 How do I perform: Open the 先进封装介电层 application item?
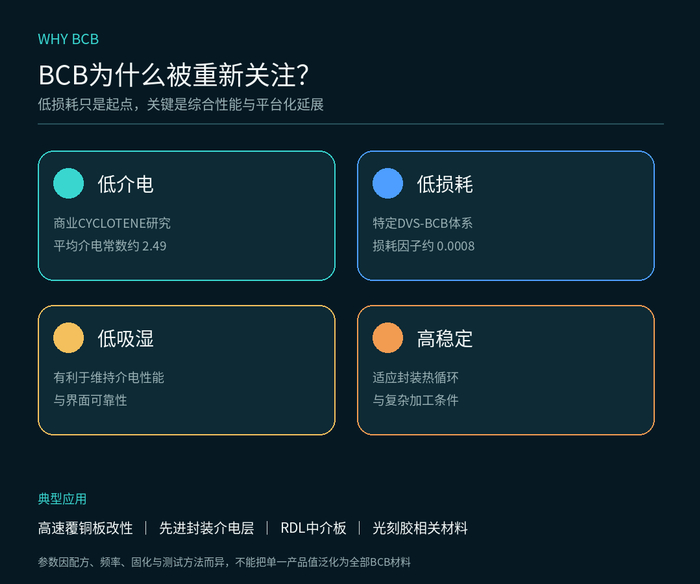(207, 528)
